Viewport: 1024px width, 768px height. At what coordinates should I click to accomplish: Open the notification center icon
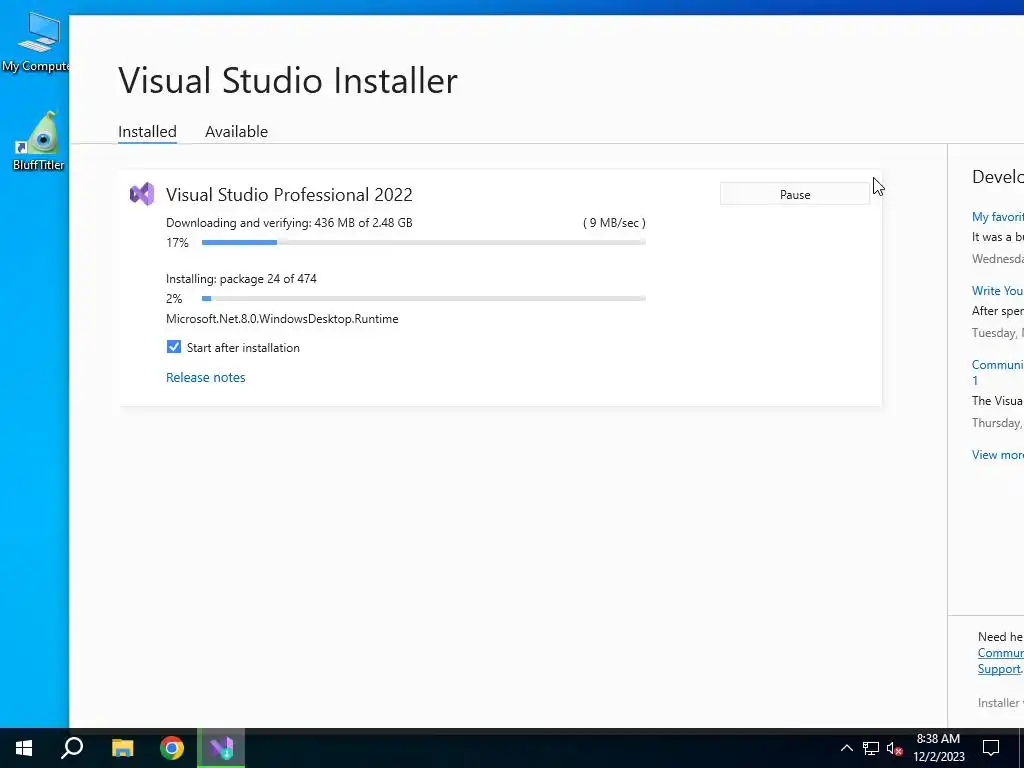(x=991, y=748)
